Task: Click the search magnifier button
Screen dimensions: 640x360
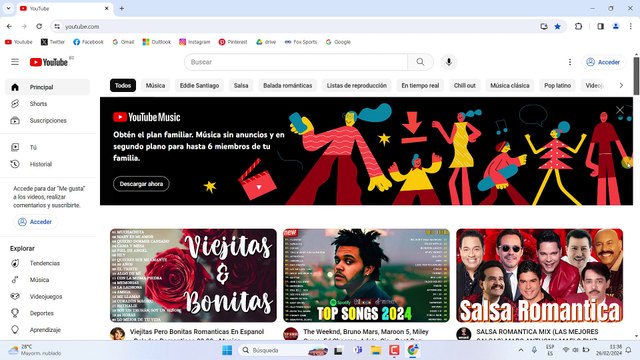Action: click(x=420, y=62)
